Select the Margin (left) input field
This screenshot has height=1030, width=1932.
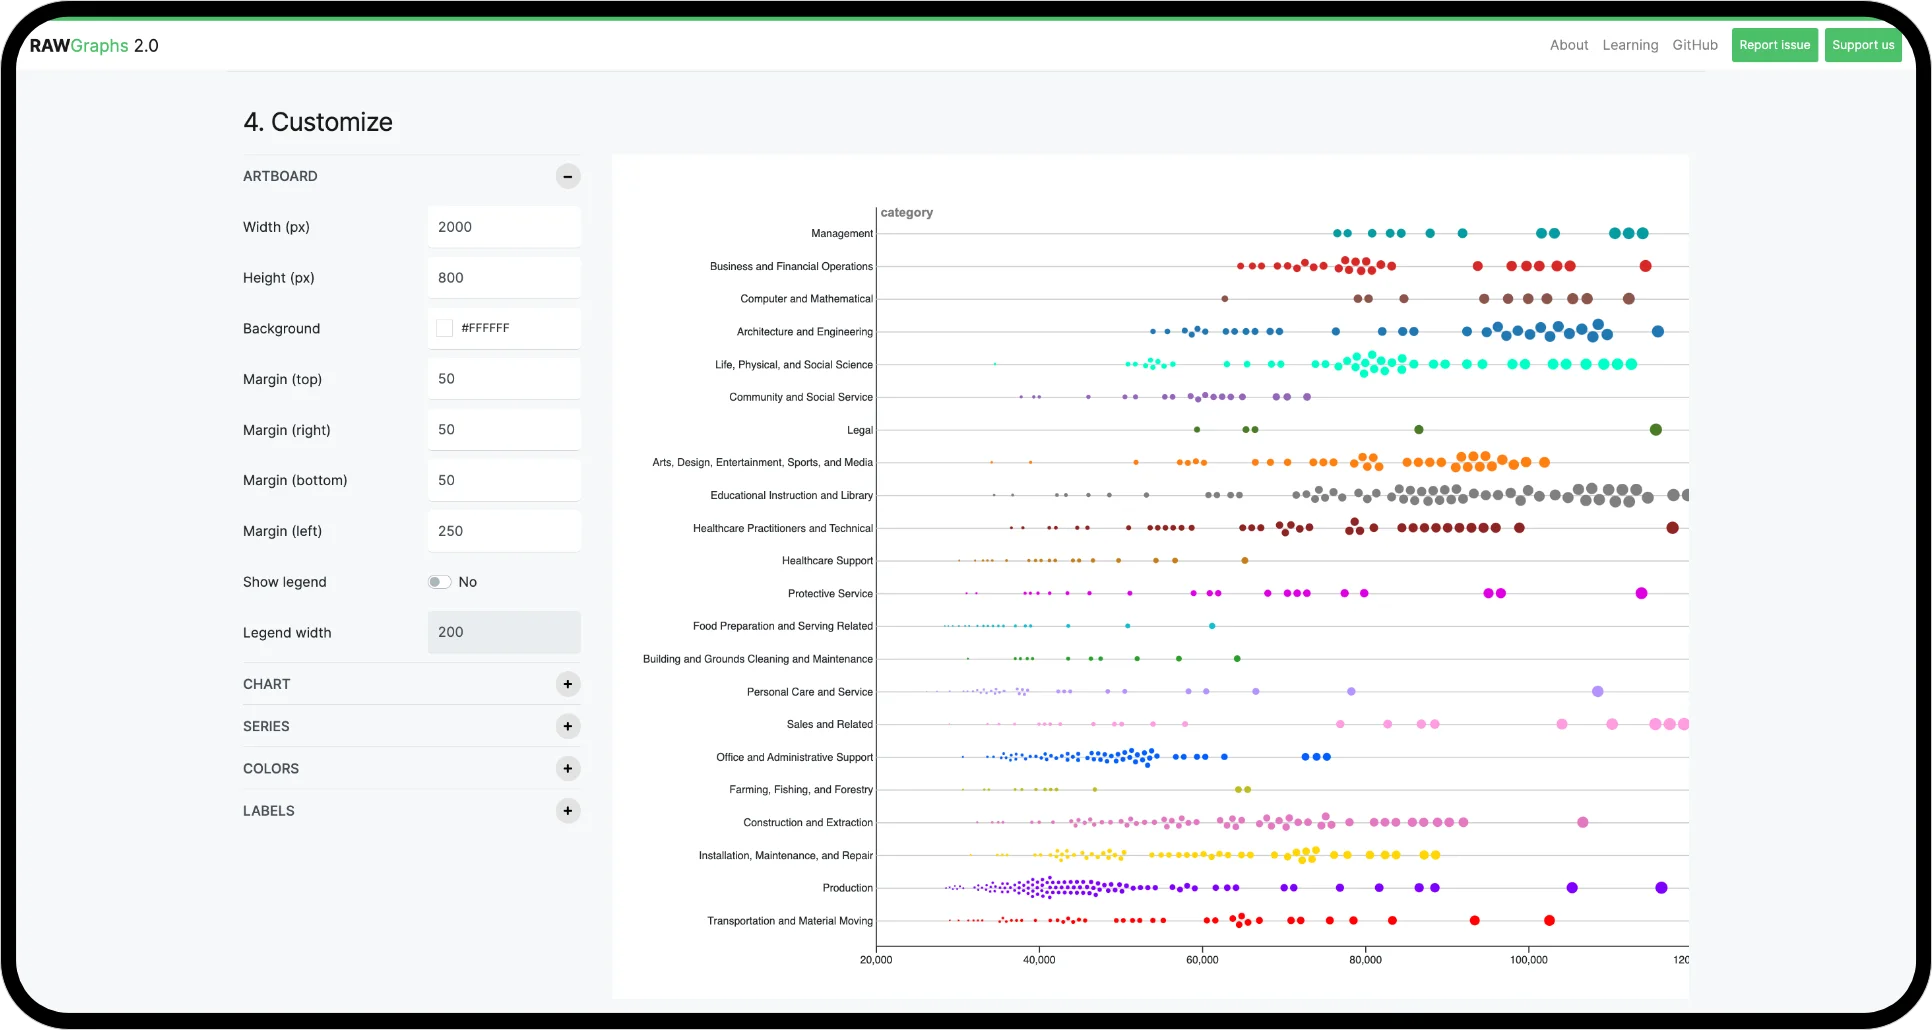coord(504,531)
